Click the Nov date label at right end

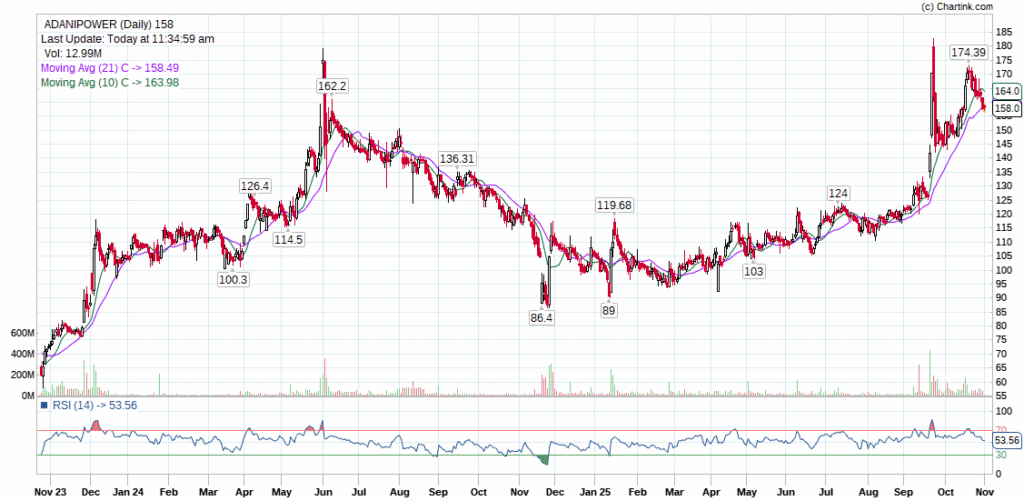(985, 490)
